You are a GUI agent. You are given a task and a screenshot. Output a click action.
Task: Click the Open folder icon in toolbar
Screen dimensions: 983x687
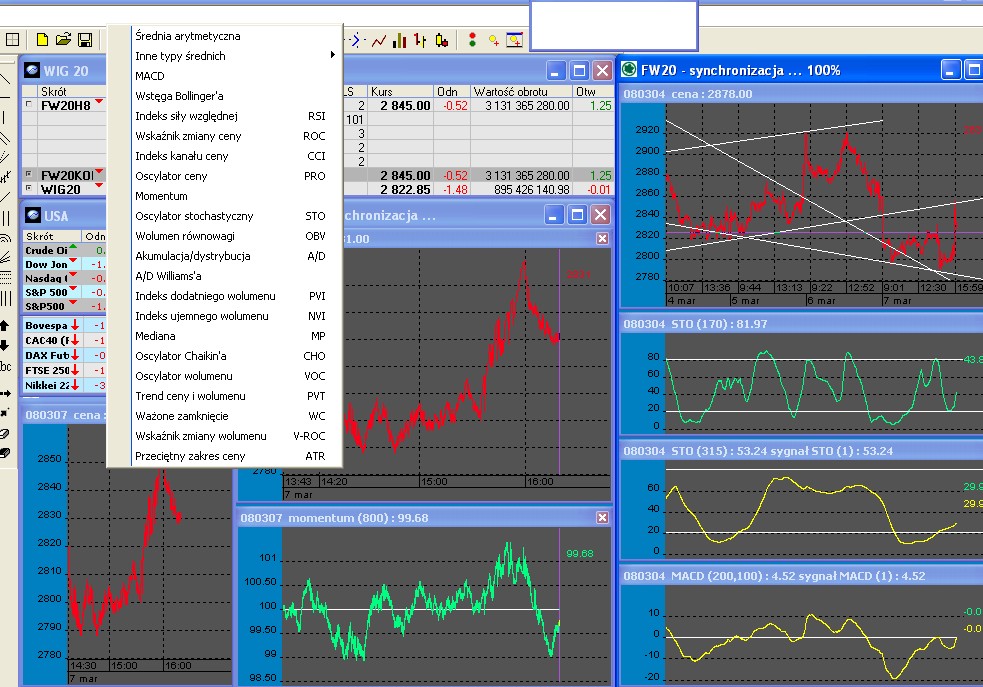click(64, 40)
